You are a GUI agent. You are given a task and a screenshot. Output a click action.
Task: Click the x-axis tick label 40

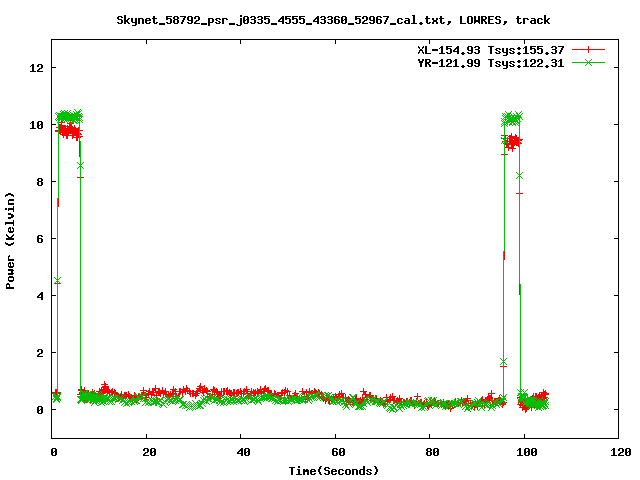coord(243,452)
